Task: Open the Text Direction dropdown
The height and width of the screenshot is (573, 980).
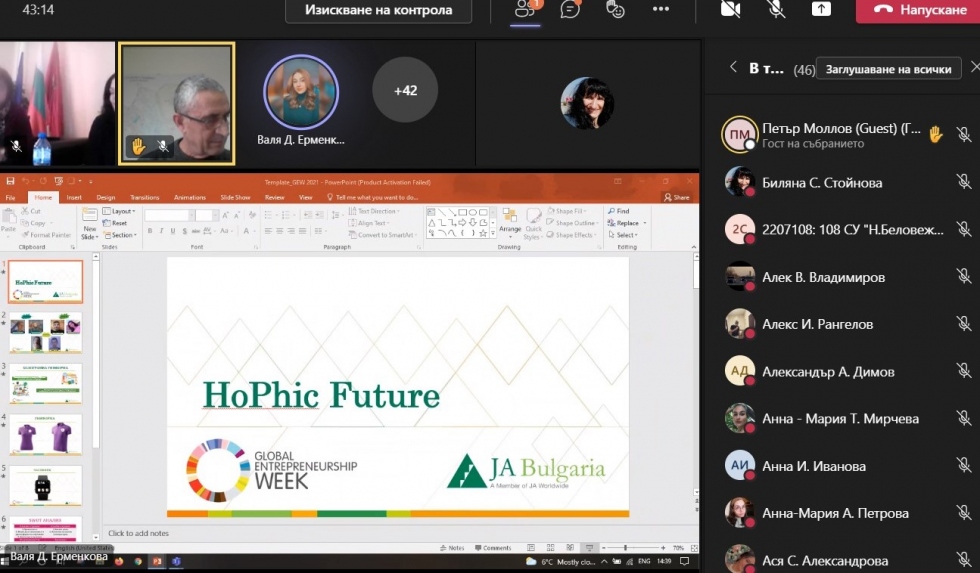Action: pyautogui.click(x=374, y=211)
